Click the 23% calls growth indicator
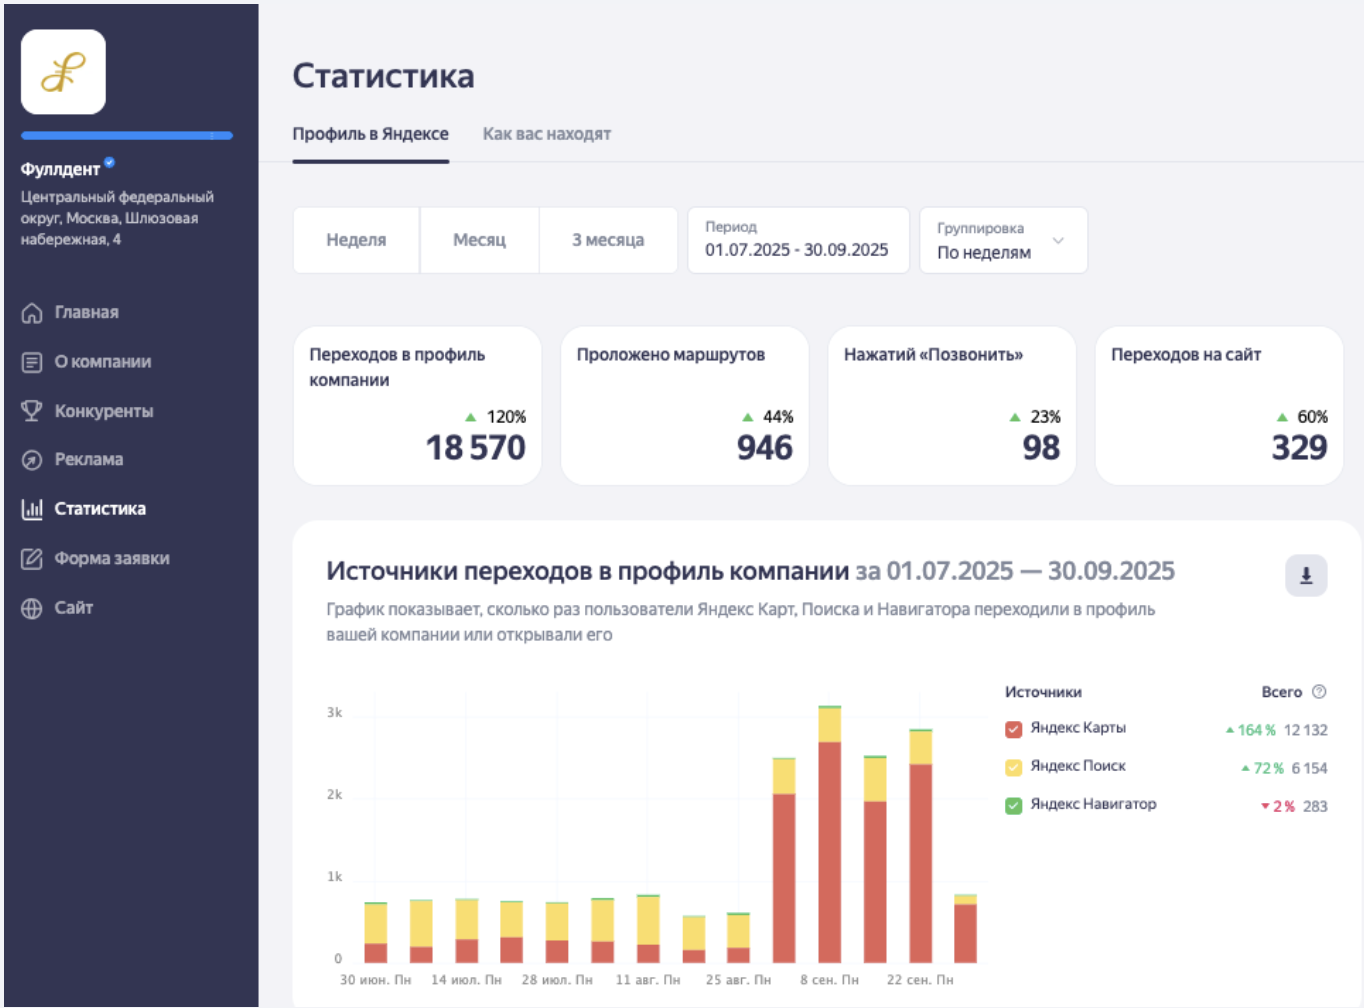1364x1008 pixels. pyautogui.click(x=1035, y=417)
